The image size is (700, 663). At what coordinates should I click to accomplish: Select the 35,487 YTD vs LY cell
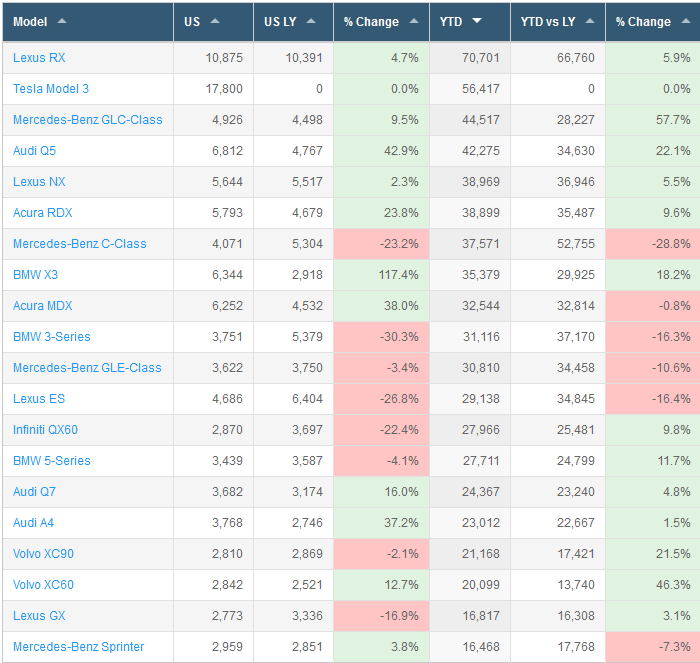pos(558,213)
